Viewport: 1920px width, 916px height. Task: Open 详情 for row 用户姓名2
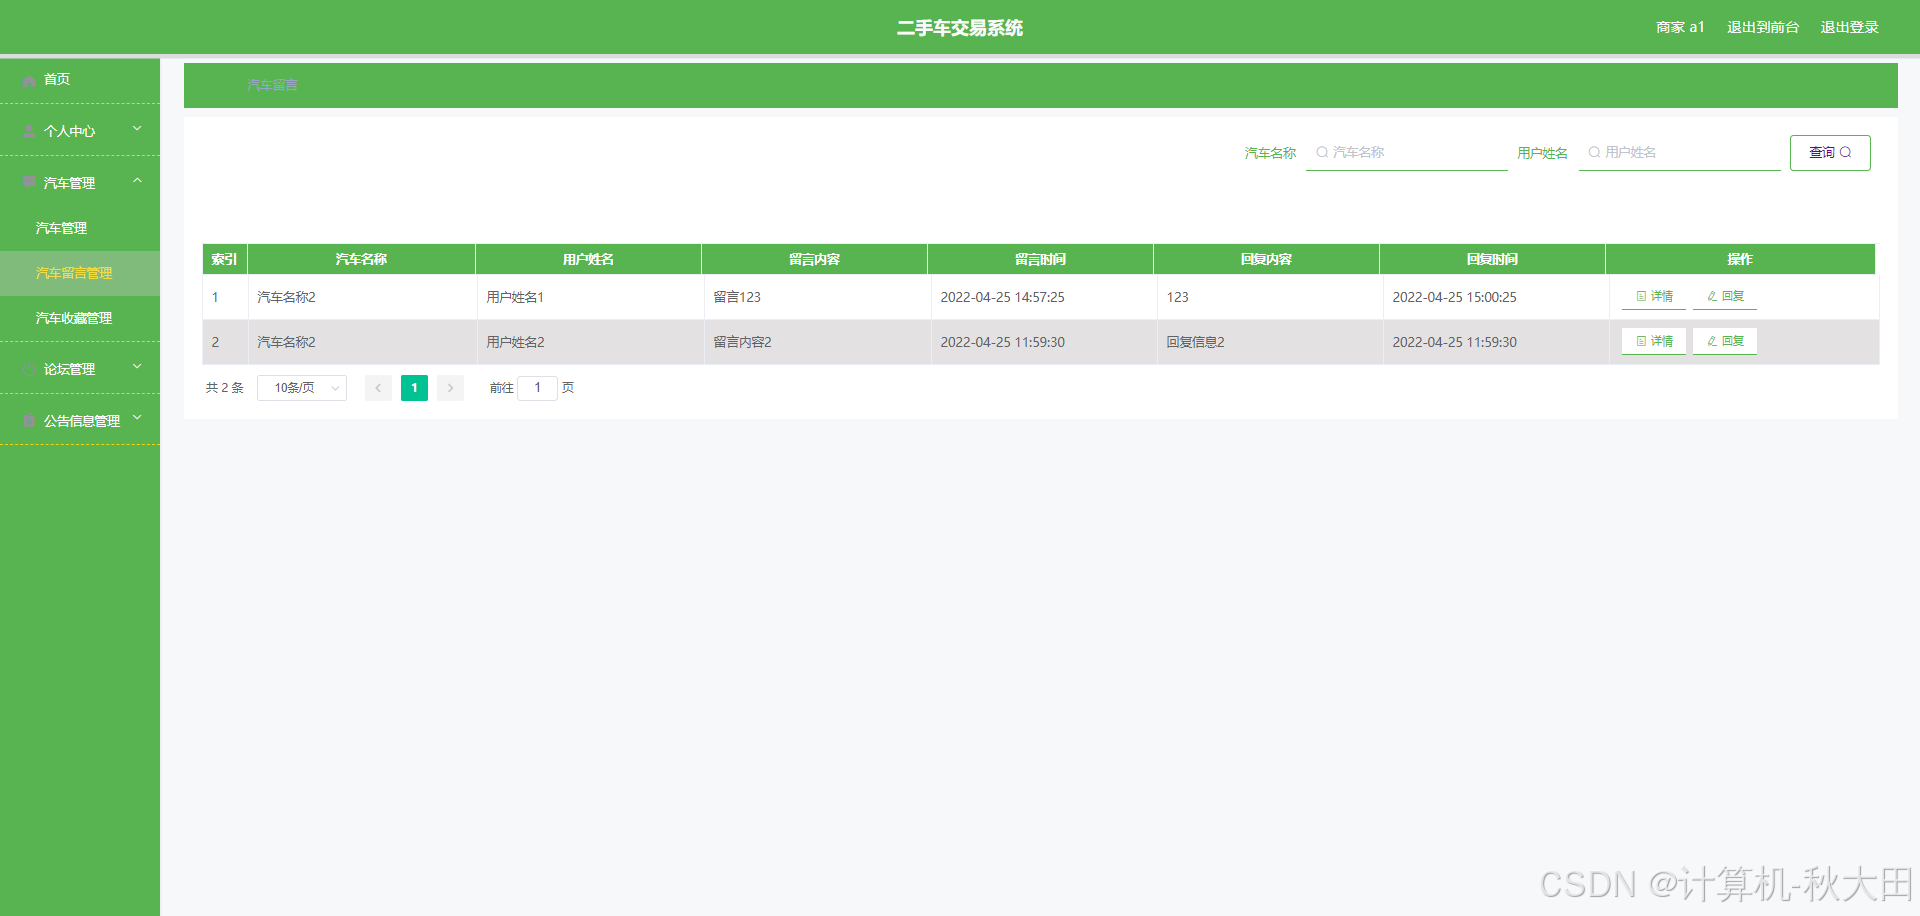(x=1654, y=341)
